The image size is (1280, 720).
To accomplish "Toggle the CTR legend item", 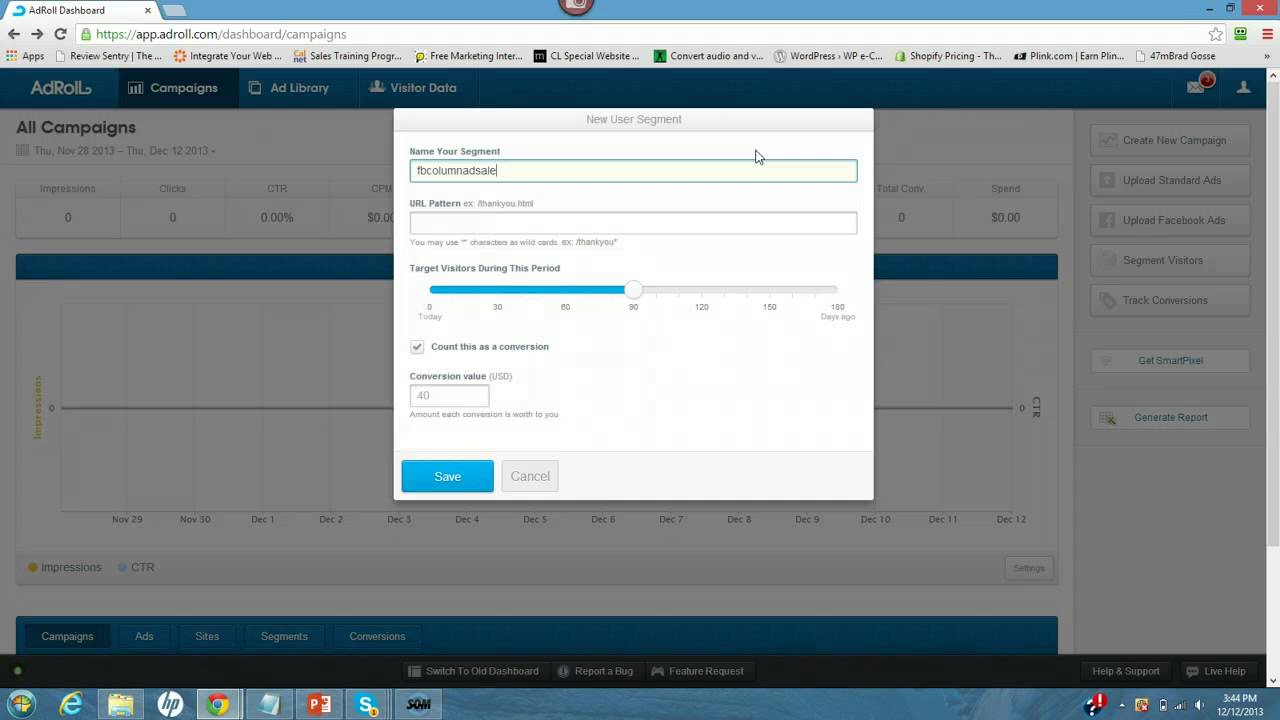I will tap(136, 567).
